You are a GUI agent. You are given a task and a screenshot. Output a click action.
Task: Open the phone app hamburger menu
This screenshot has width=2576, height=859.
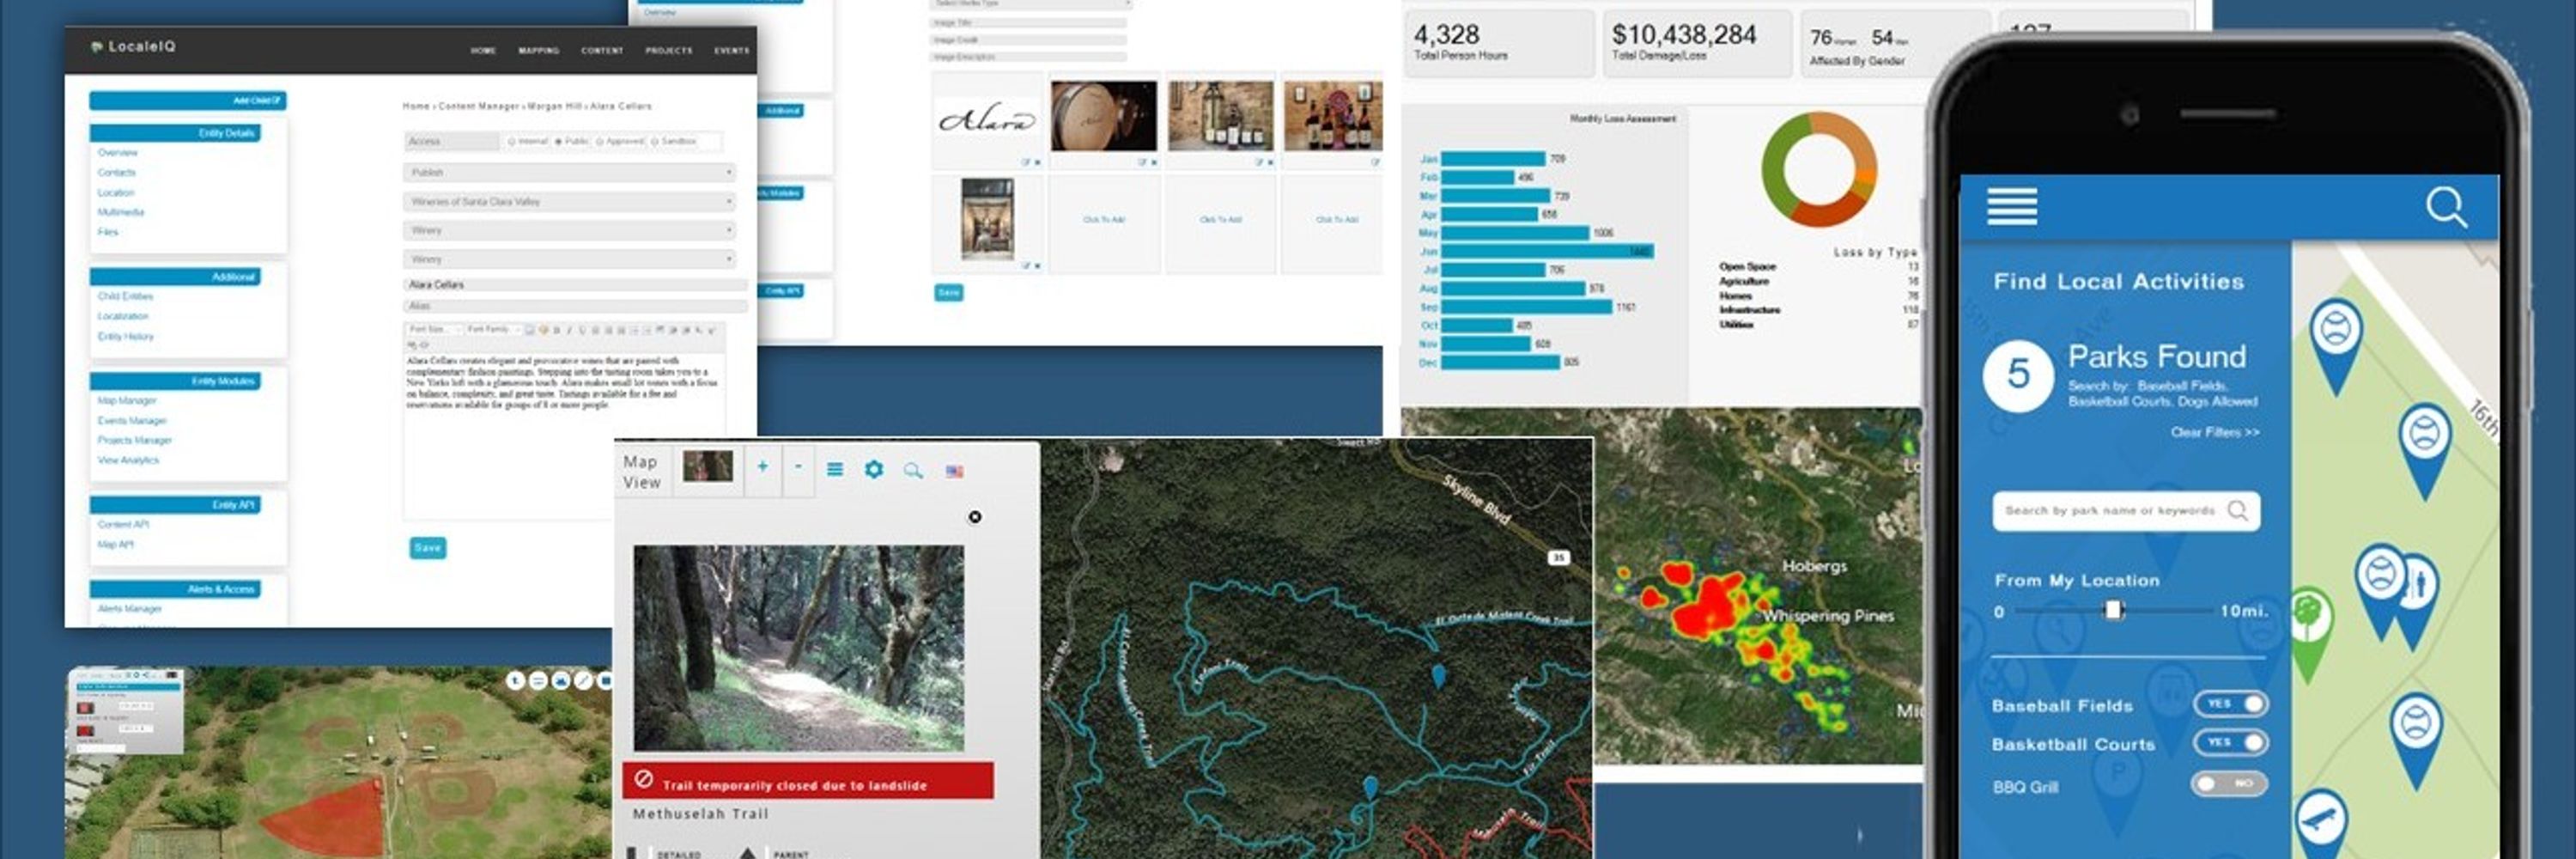click(2011, 206)
